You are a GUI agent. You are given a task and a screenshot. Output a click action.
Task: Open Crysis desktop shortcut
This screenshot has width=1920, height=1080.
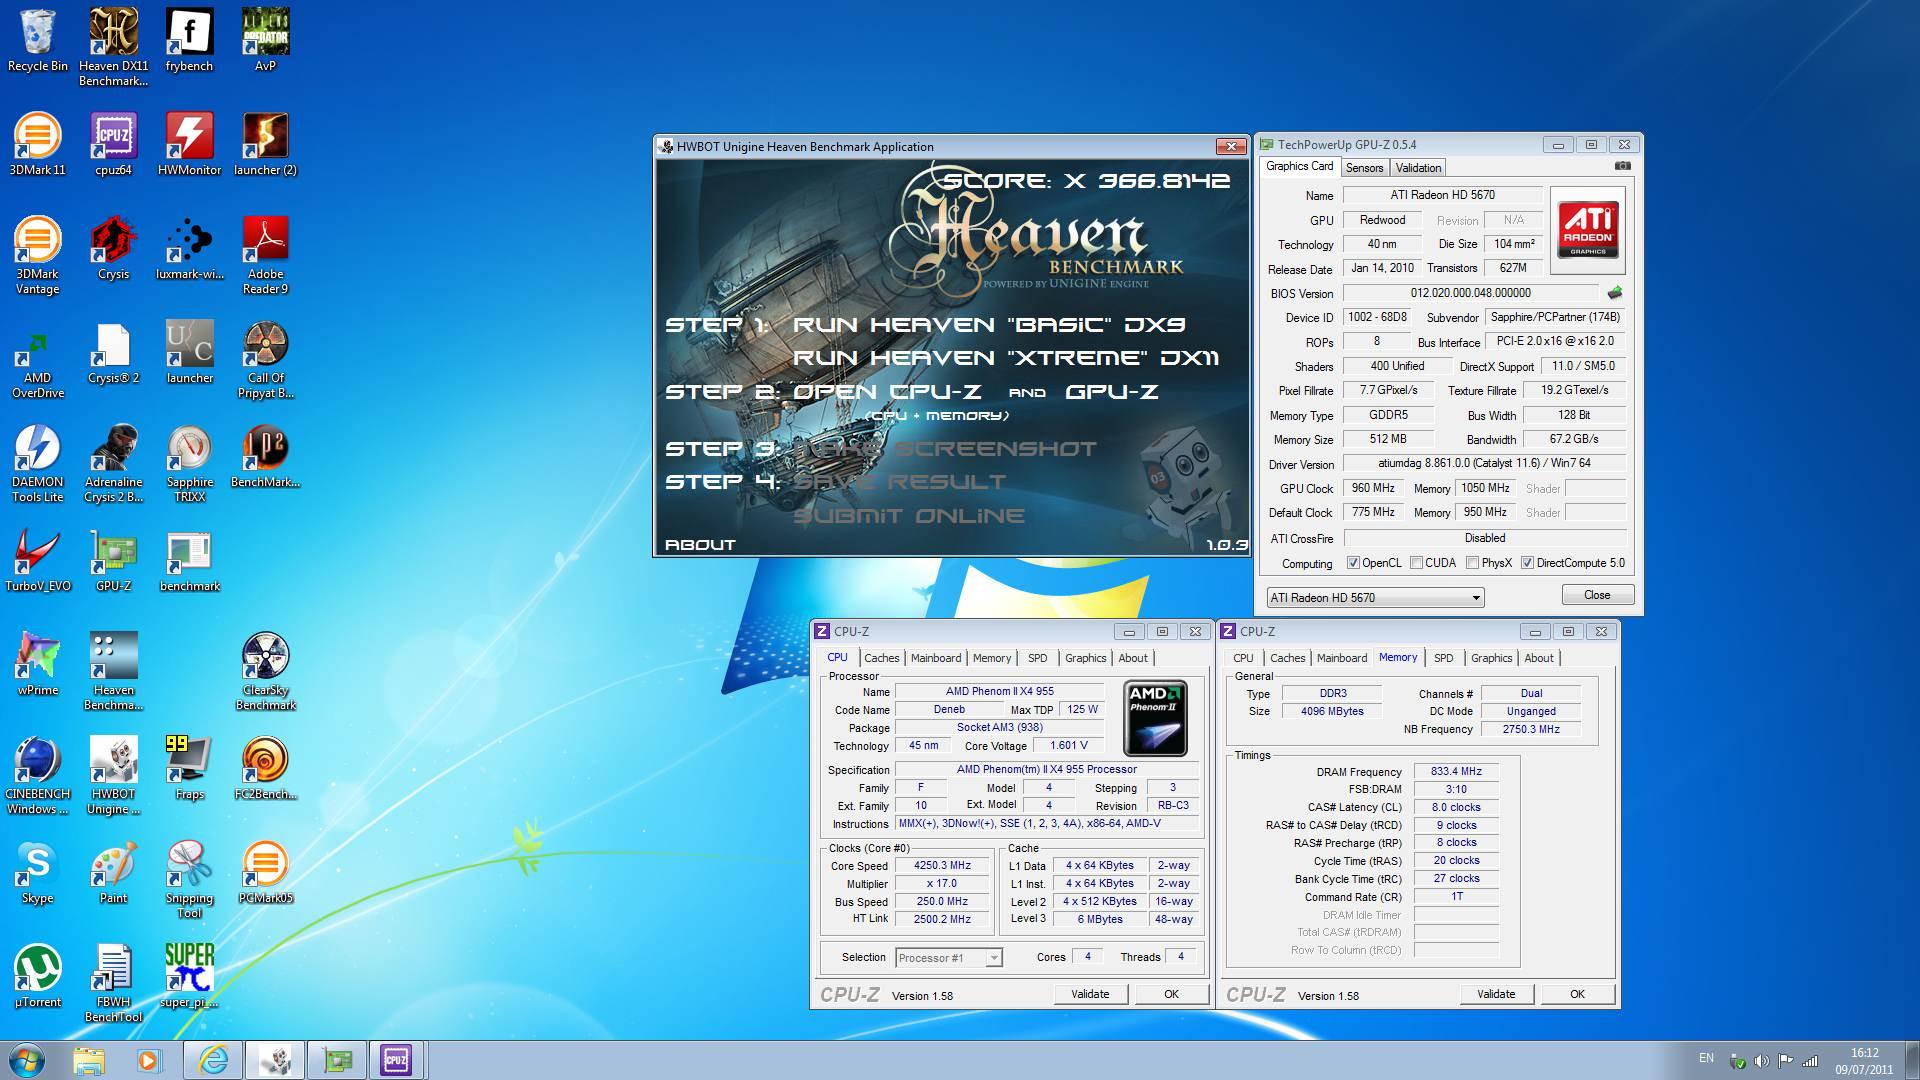pos(113,248)
